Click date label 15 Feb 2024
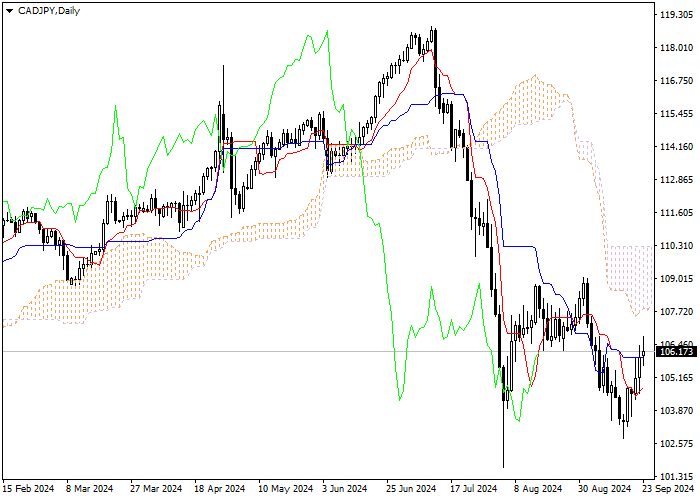The image size is (700, 500). (x=29, y=489)
